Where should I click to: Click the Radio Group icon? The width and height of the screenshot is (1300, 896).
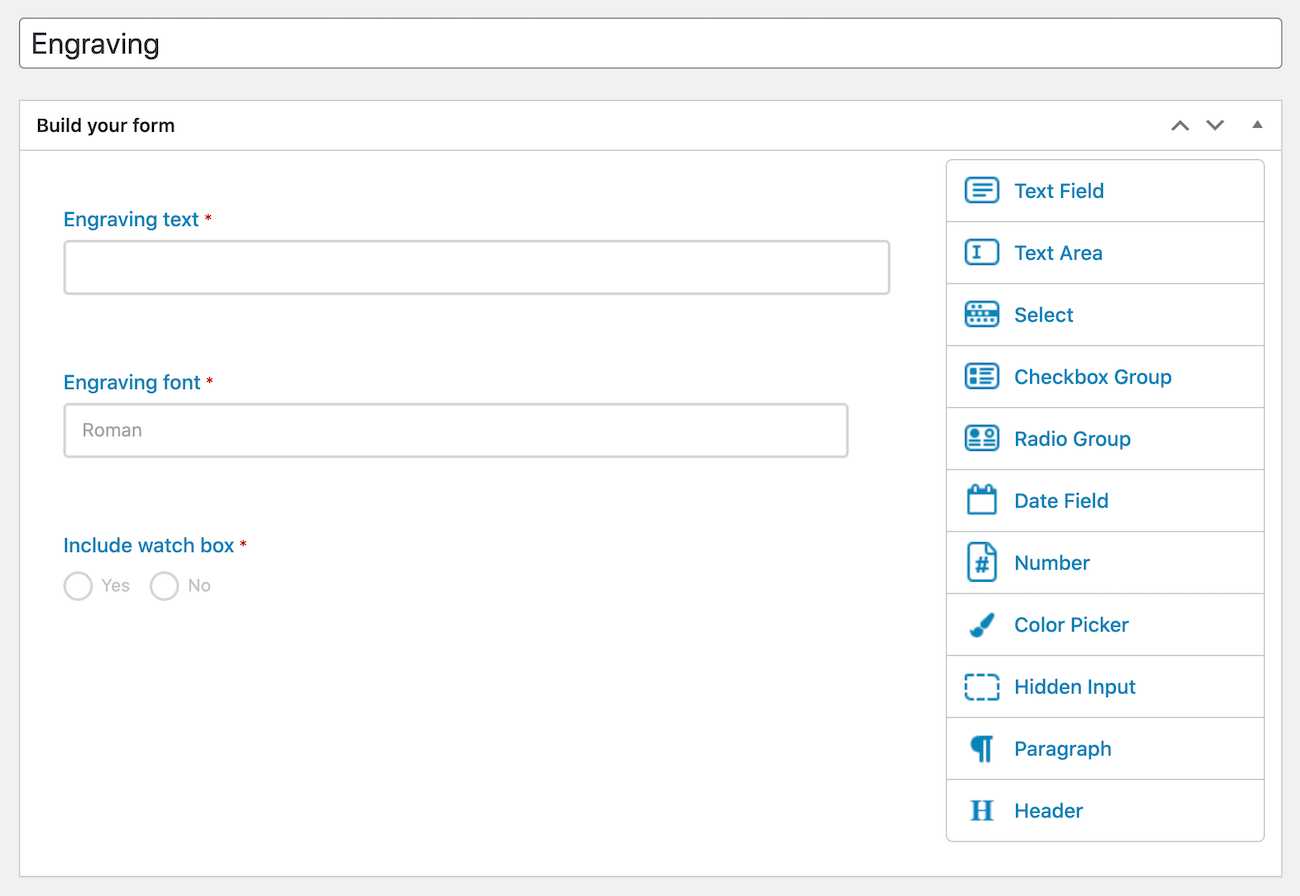pos(981,438)
